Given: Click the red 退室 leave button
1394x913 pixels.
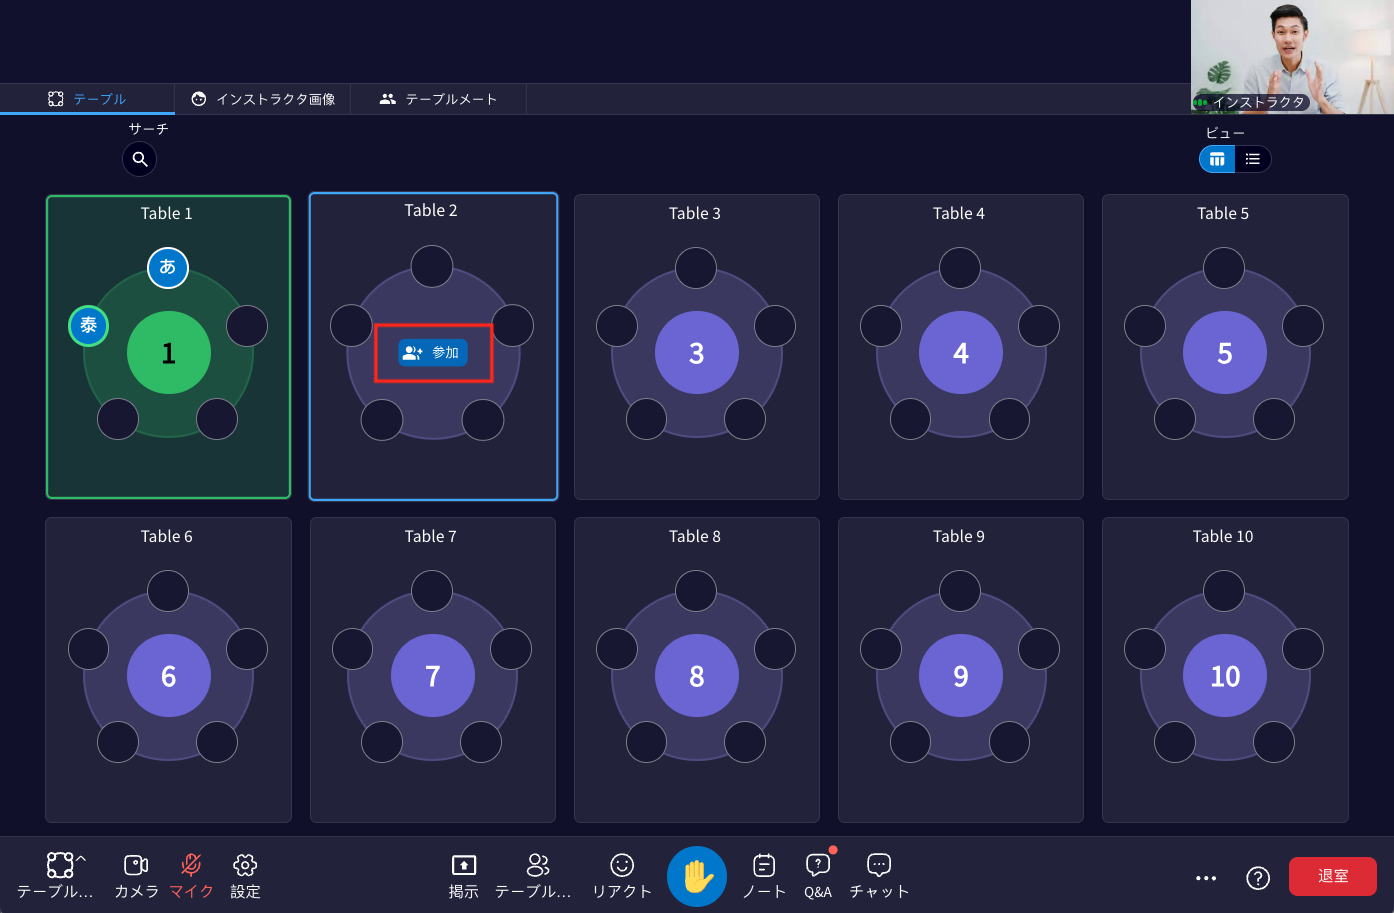Looking at the screenshot, I should pyautogui.click(x=1333, y=876).
